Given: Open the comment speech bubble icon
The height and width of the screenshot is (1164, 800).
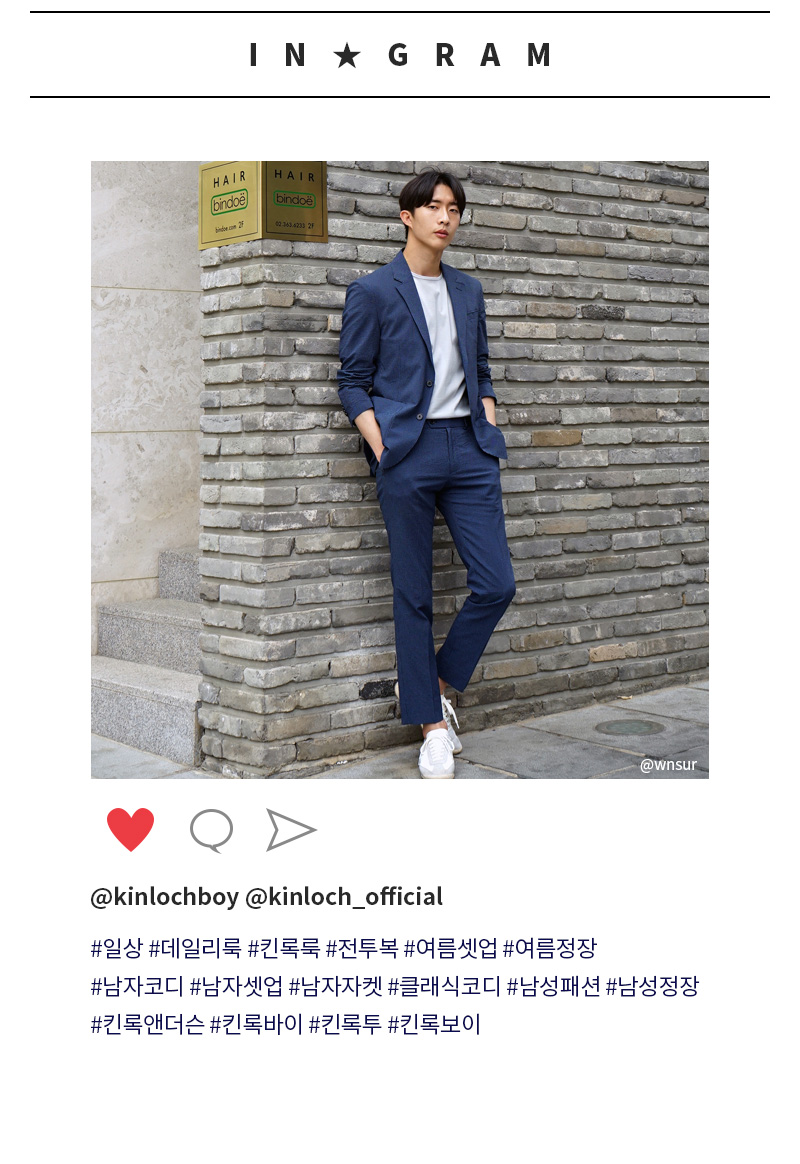Looking at the screenshot, I should click(212, 830).
